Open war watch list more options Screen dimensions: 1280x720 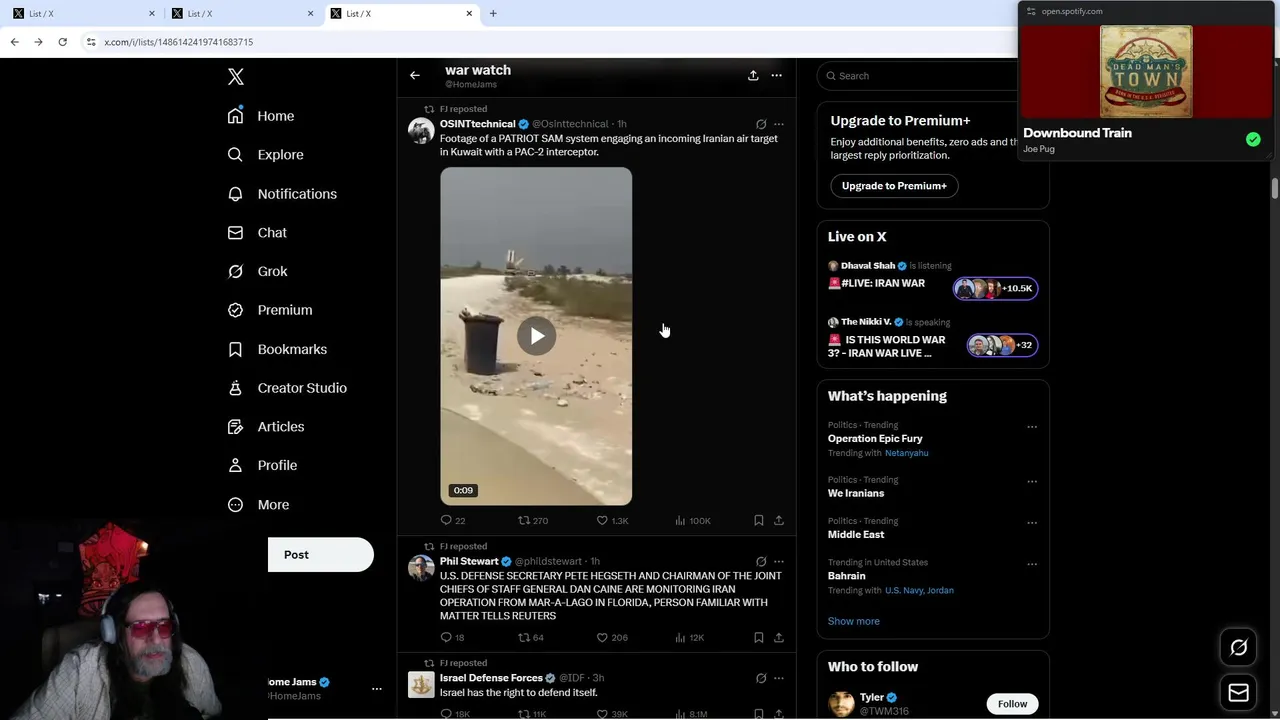(x=776, y=75)
